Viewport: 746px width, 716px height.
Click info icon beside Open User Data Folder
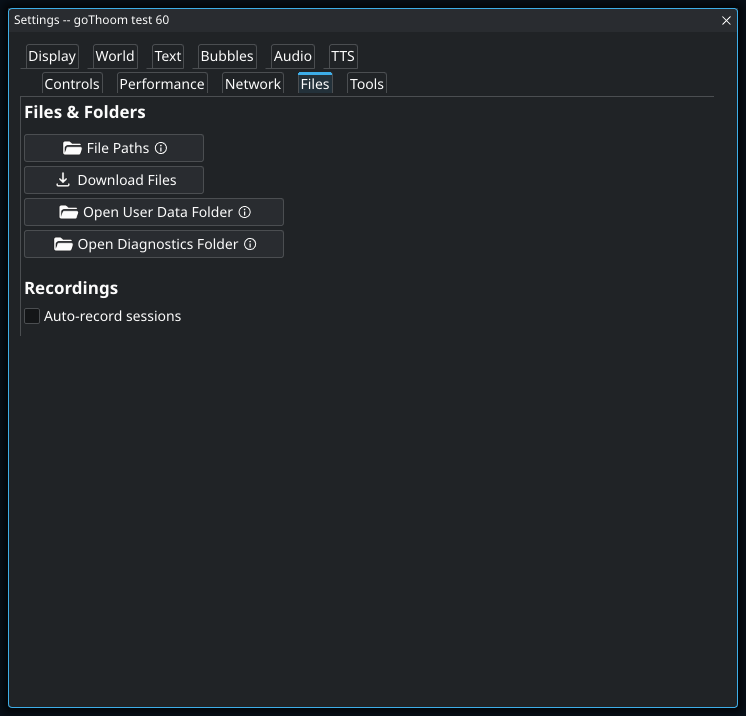(x=245, y=212)
